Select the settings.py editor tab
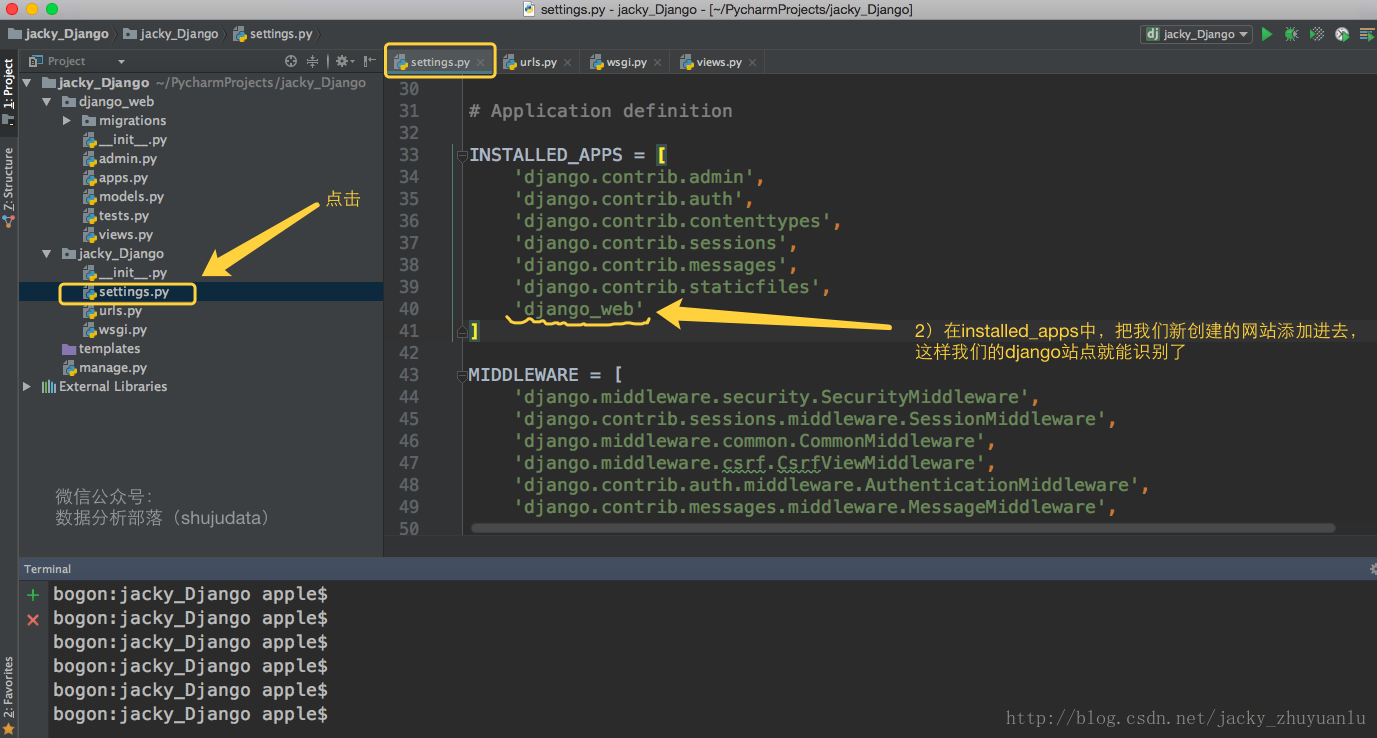The height and width of the screenshot is (738, 1377). [x=441, y=62]
